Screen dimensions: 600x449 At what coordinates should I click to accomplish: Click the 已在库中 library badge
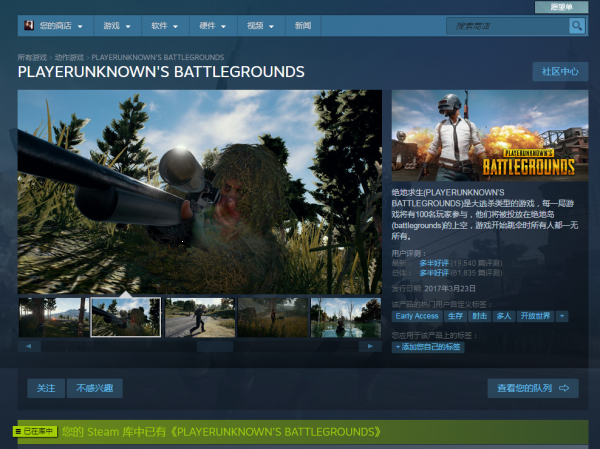(x=35, y=431)
